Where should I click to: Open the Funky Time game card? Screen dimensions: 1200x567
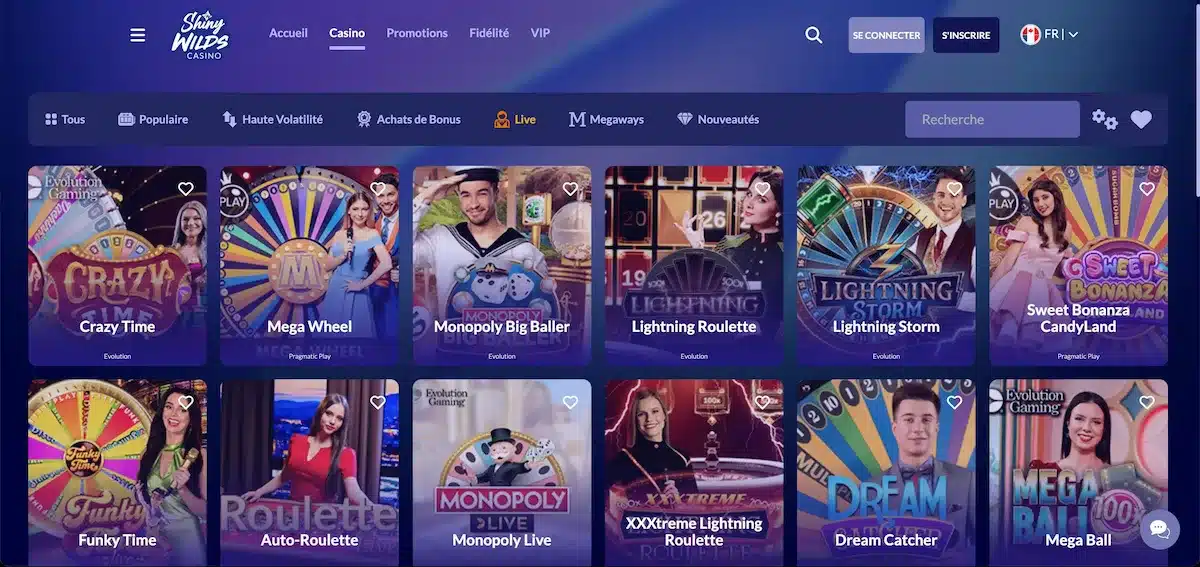(117, 473)
